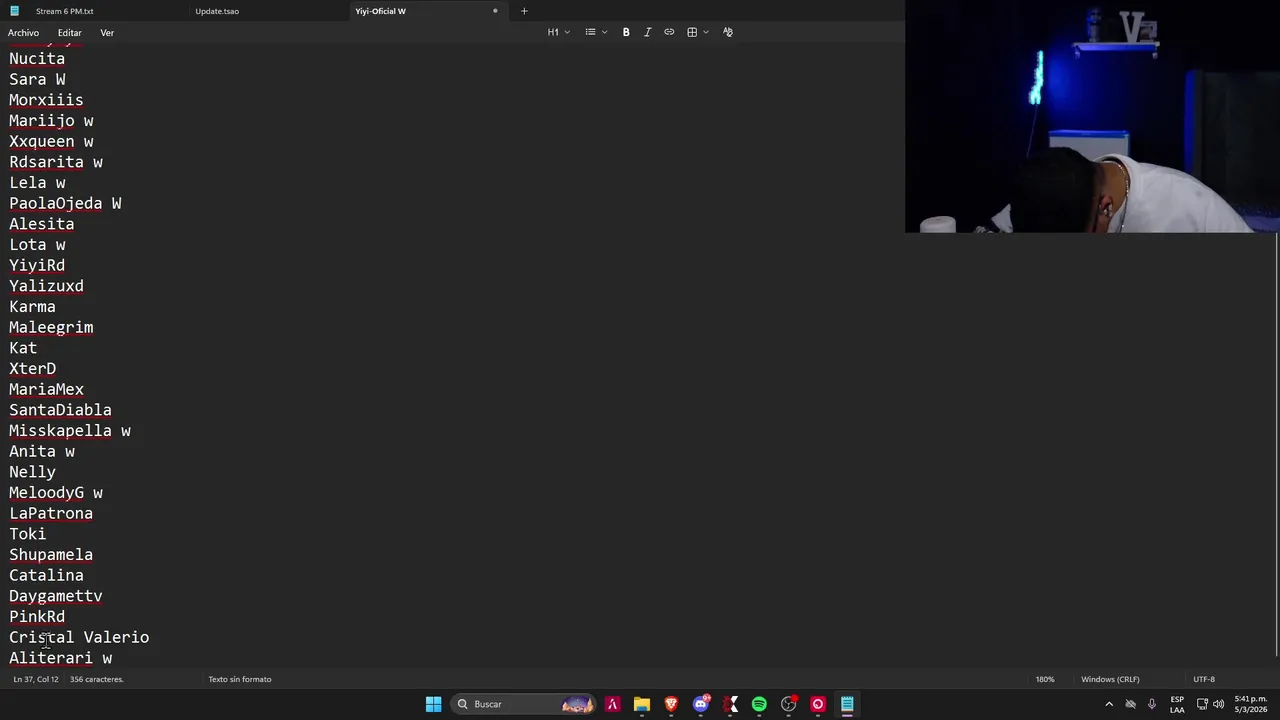
Task: Click the list formatting icon
Action: [x=590, y=32]
